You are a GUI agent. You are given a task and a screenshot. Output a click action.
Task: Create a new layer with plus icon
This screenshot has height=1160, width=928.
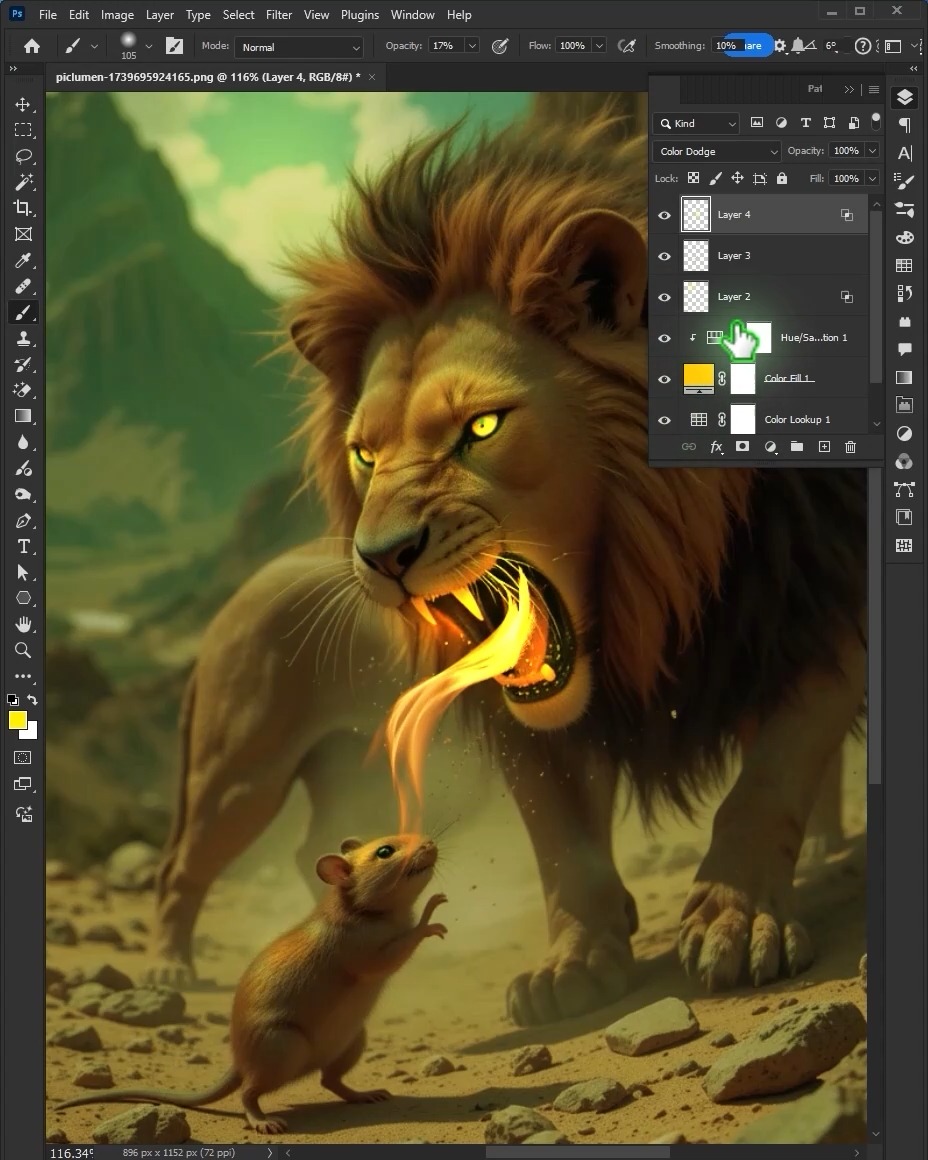824,446
